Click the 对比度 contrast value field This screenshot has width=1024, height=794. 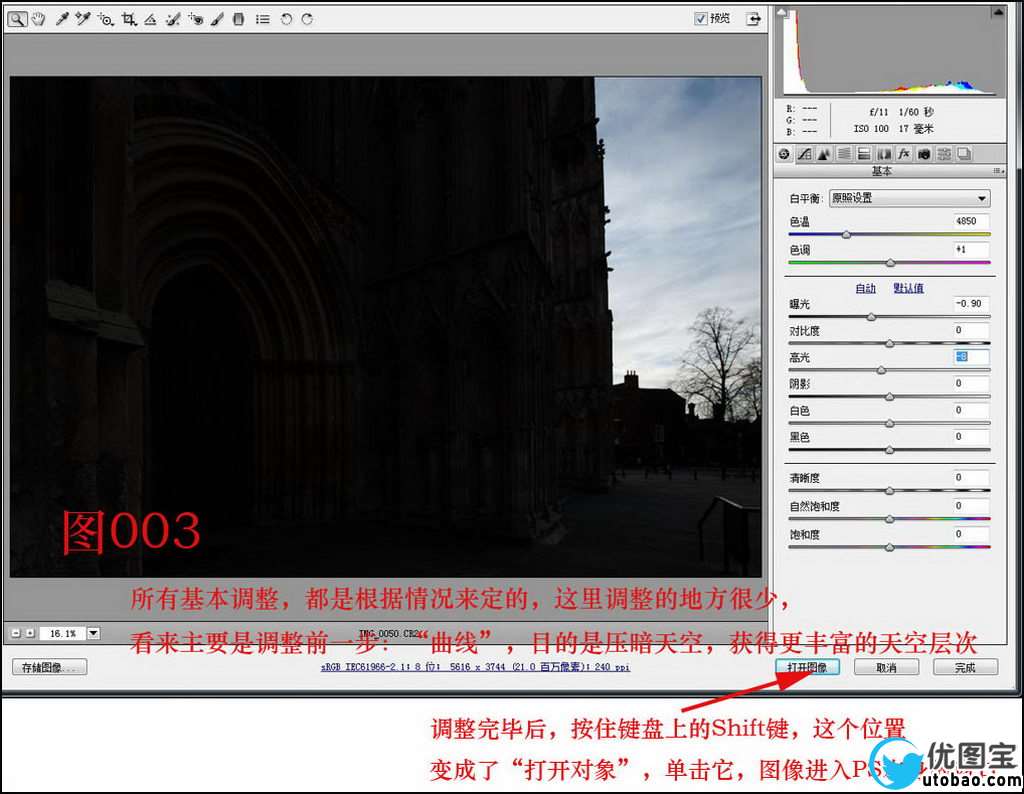point(971,330)
